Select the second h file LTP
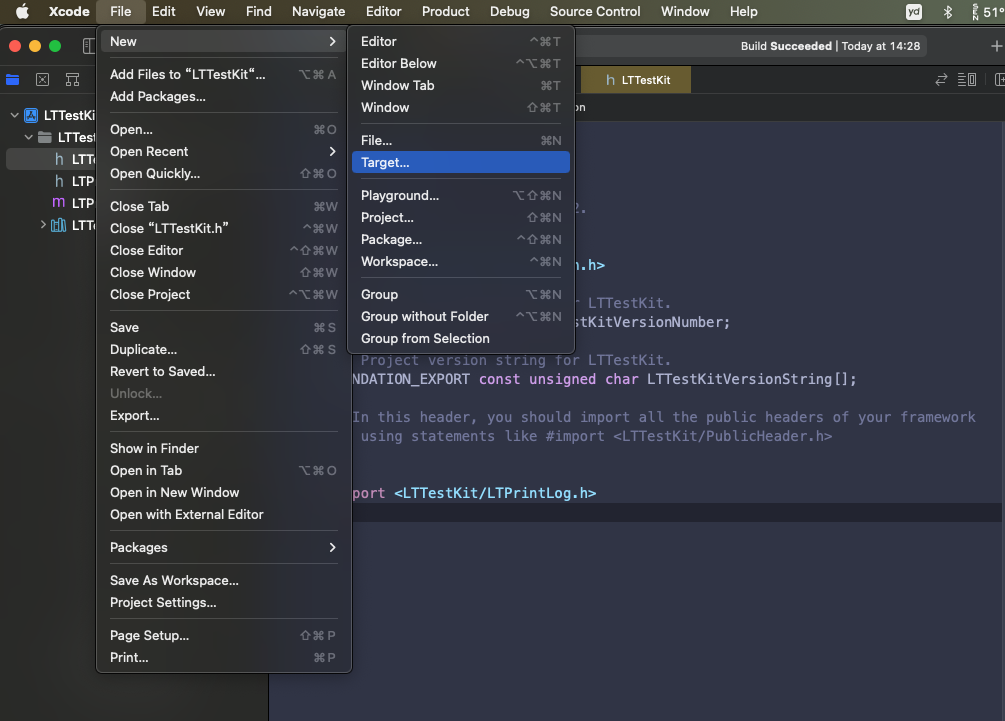The image size is (1005, 721). coord(59,181)
